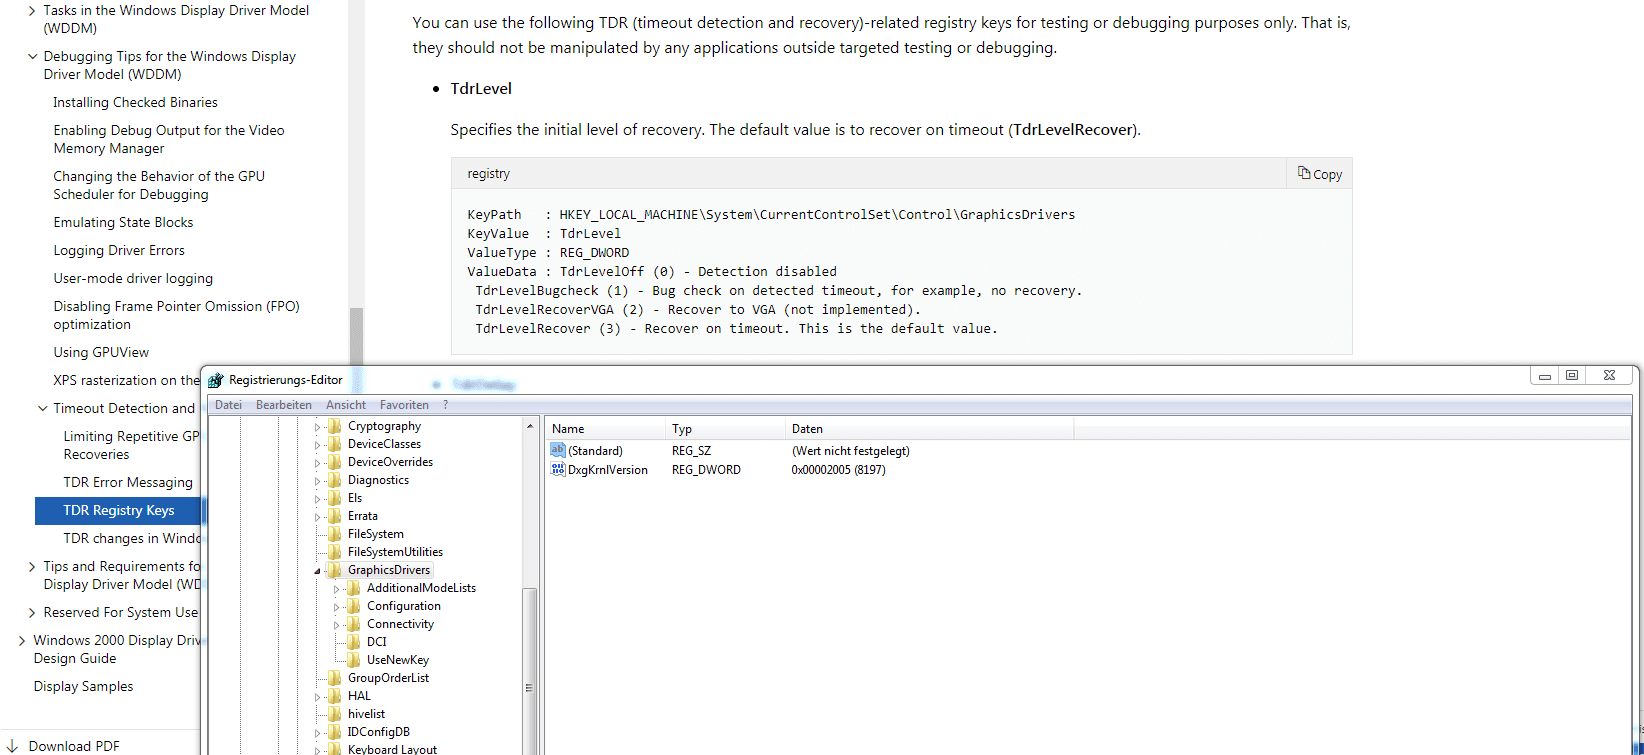Click the Name column header
This screenshot has height=755, width=1644.
(x=606, y=428)
